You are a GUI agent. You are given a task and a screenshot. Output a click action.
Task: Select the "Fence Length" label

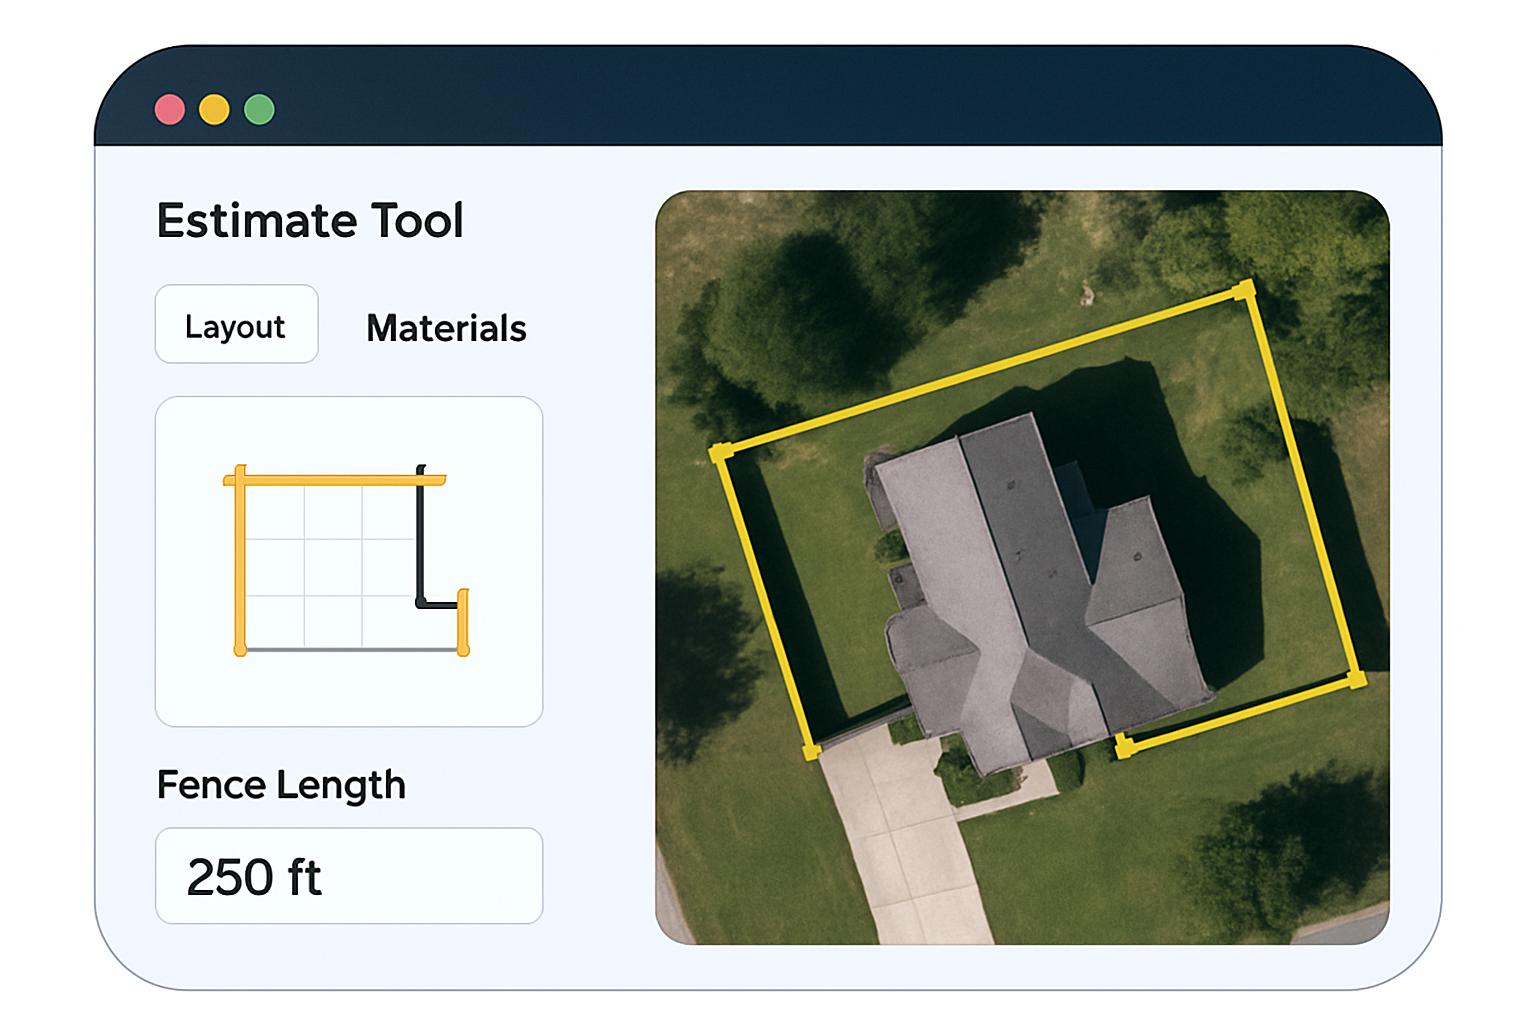click(x=281, y=785)
